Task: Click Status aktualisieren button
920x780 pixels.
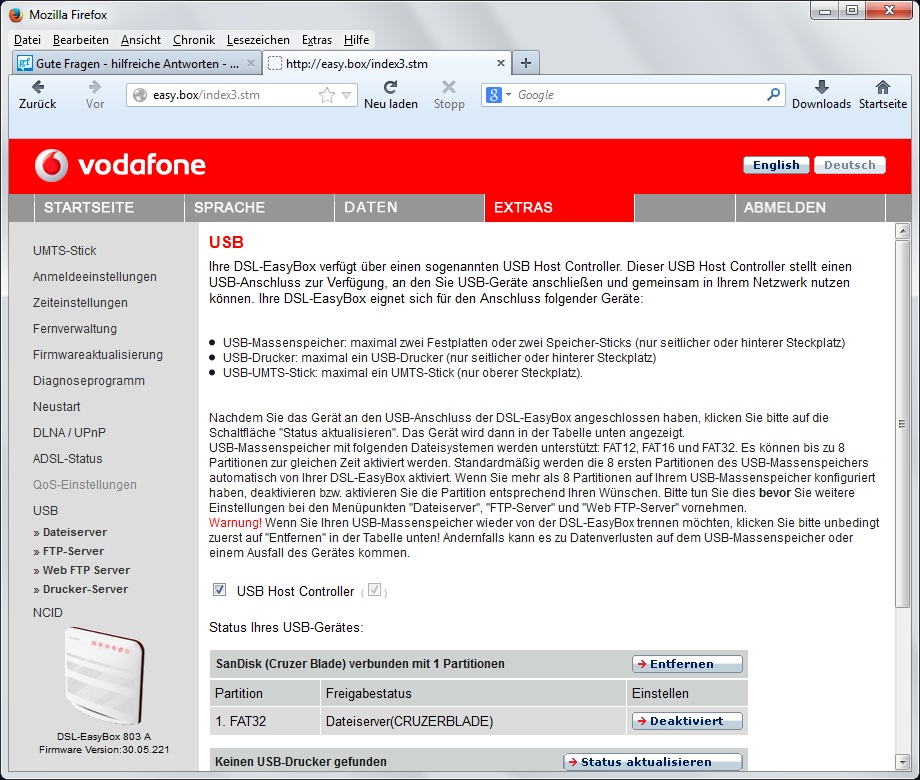Action: [x=652, y=762]
